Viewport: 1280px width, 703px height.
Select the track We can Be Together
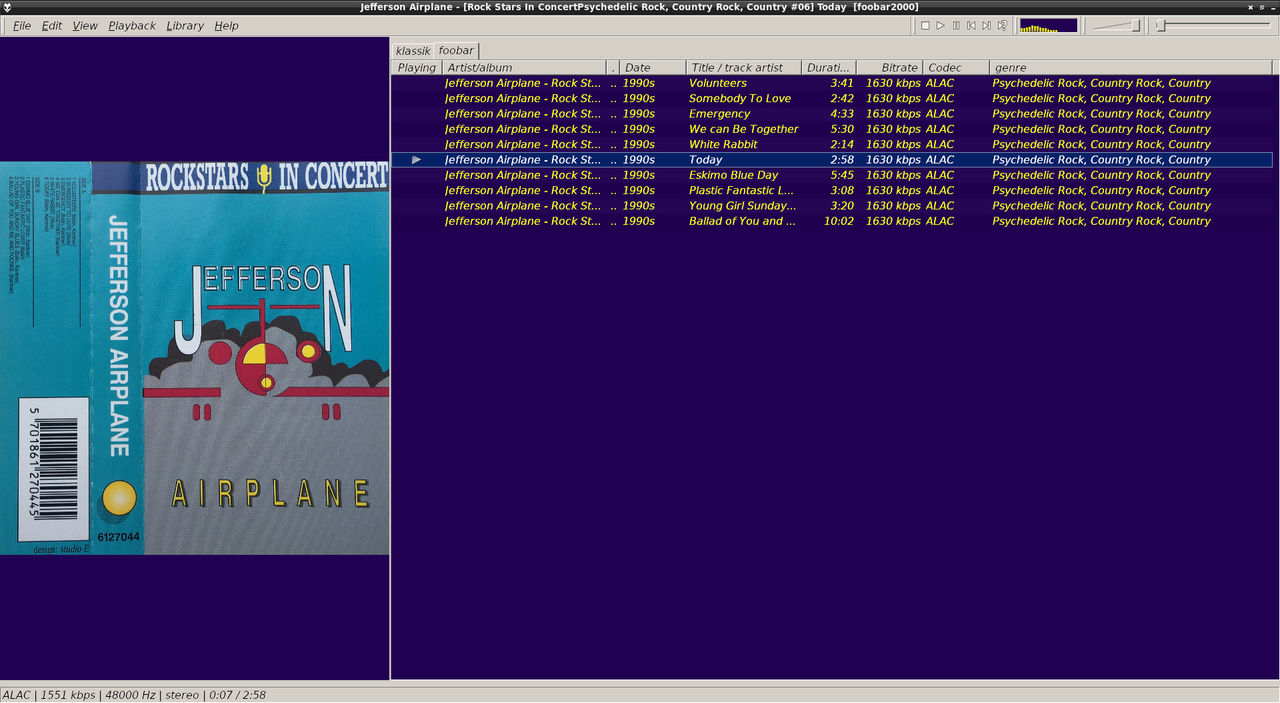pos(831,129)
